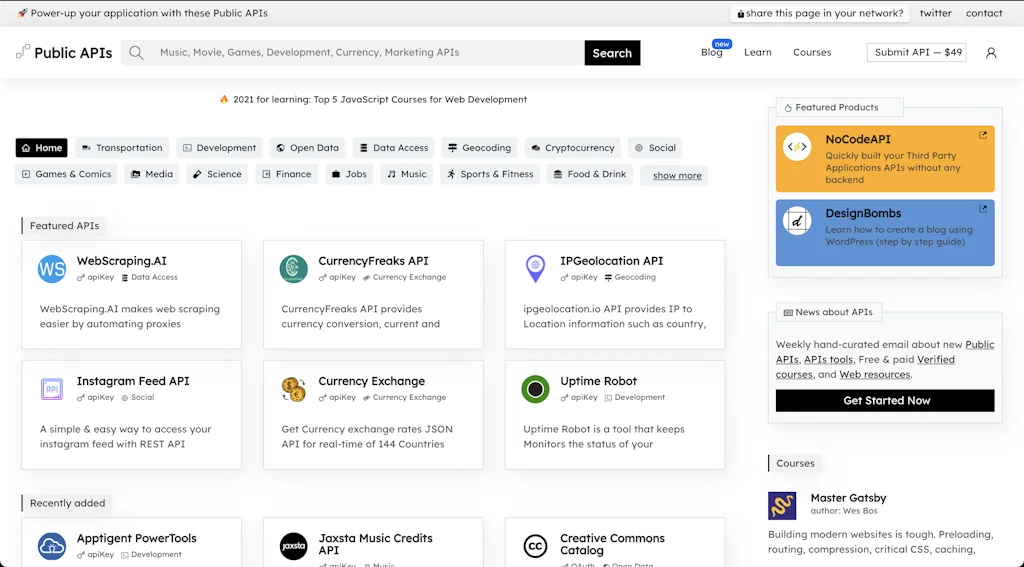This screenshot has width=1024, height=567.
Task: Select the Transportation category
Action: tap(122, 148)
